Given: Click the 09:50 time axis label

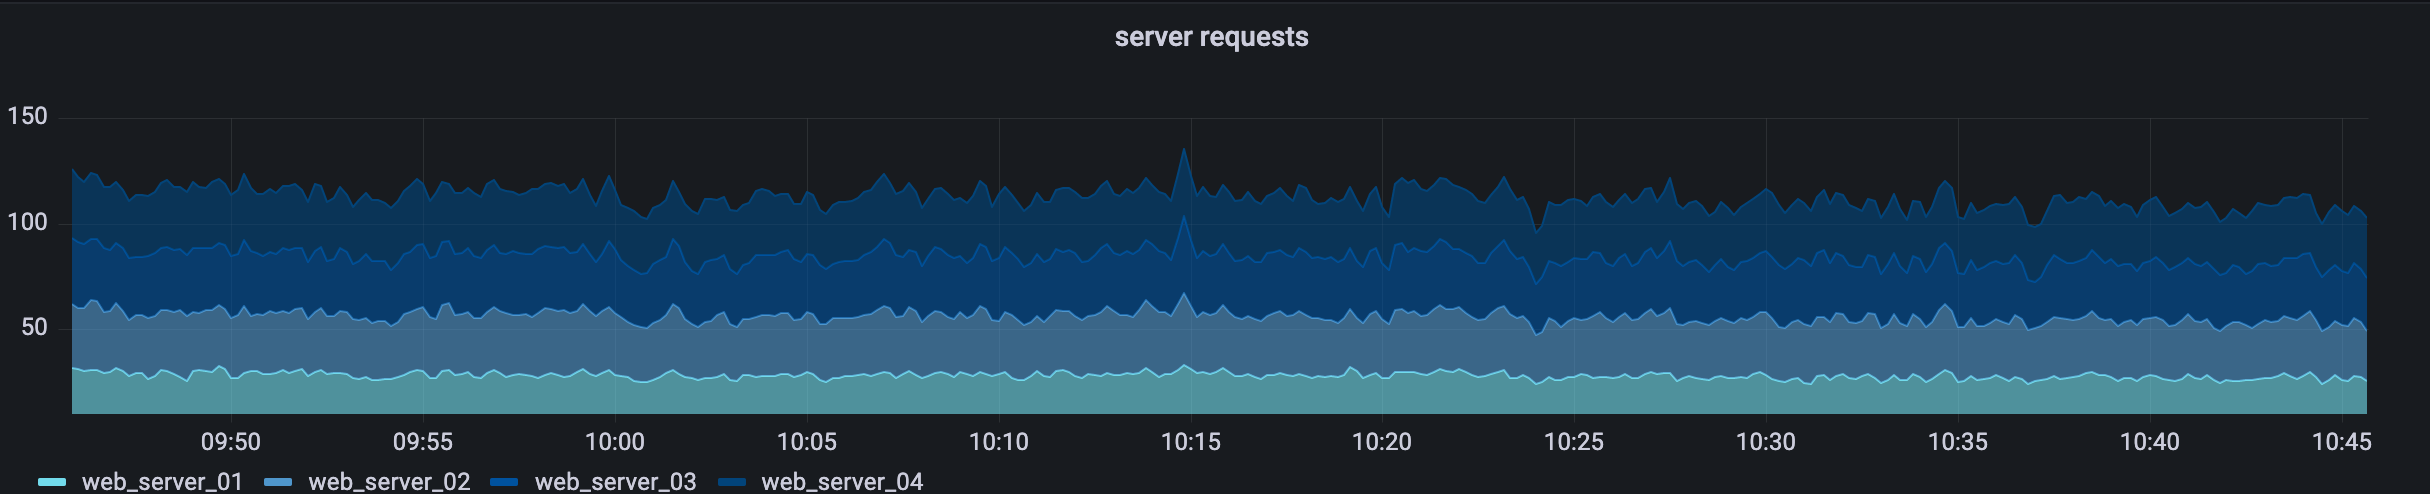Looking at the screenshot, I should (x=231, y=441).
